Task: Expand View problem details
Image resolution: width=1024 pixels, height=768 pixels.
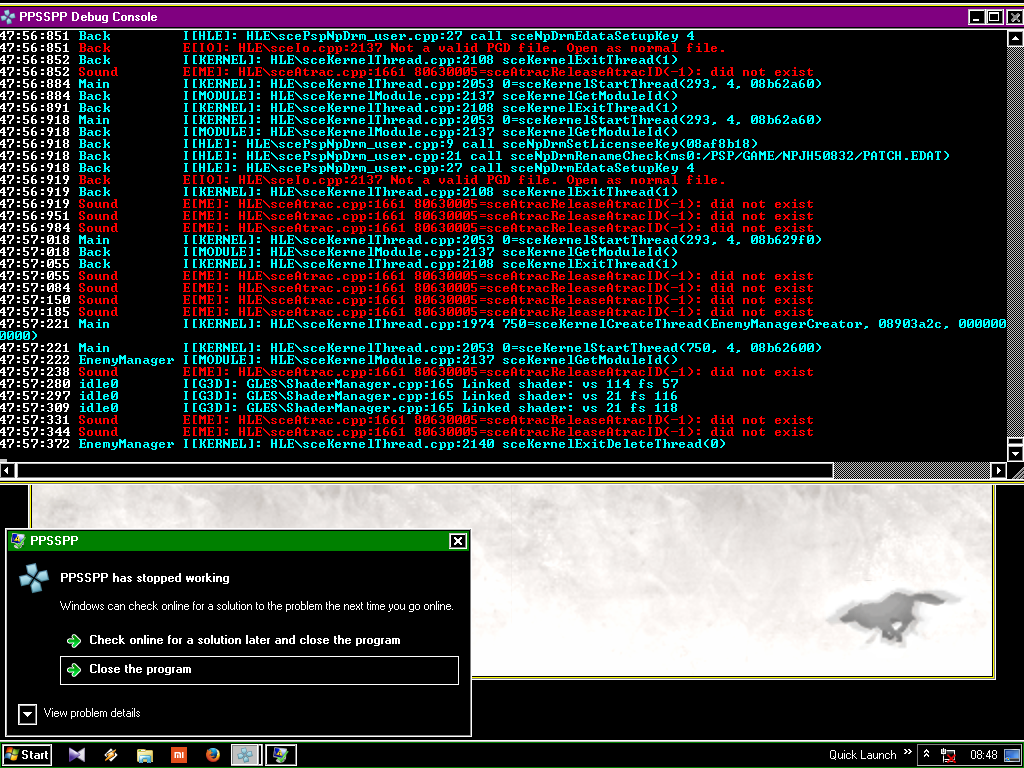Action: (x=28, y=714)
